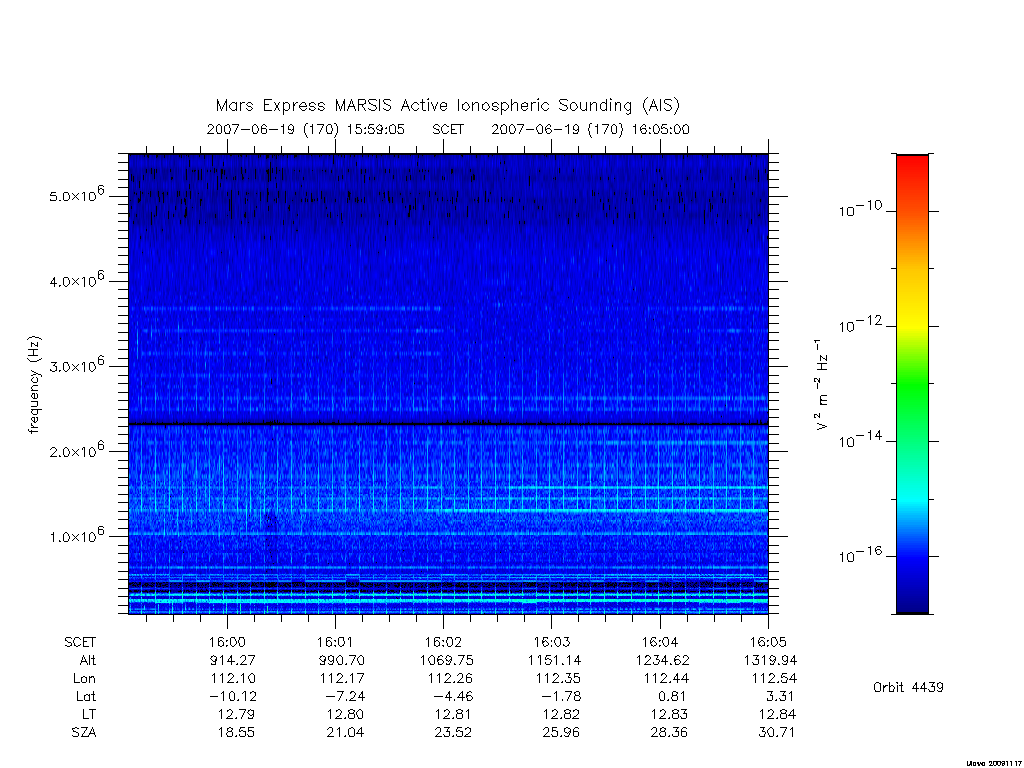Click the 10^-16 color bar label
1024x768 pixels.
point(860,555)
